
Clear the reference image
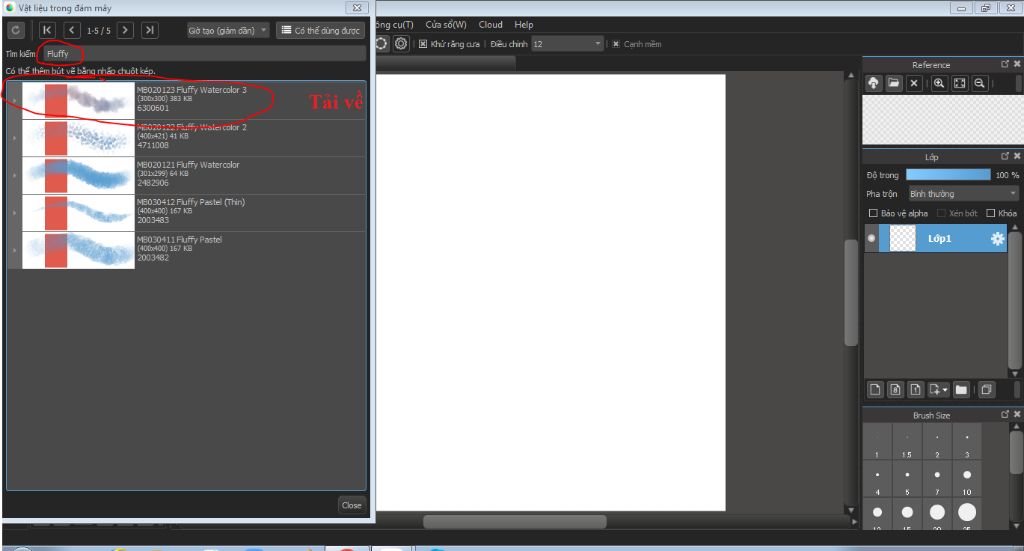point(914,83)
